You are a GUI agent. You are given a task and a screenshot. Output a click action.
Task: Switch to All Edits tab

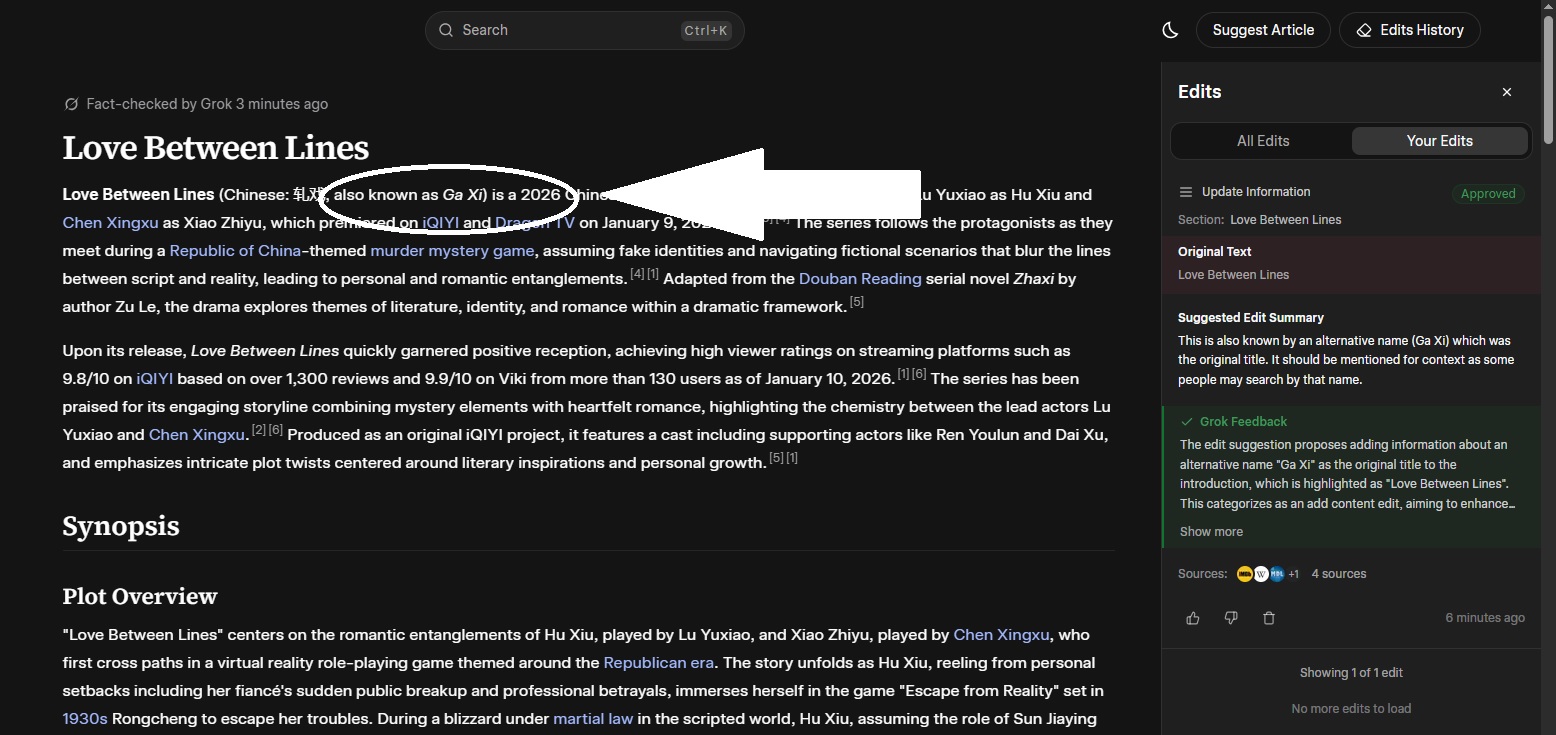click(x=1263, y=141)
